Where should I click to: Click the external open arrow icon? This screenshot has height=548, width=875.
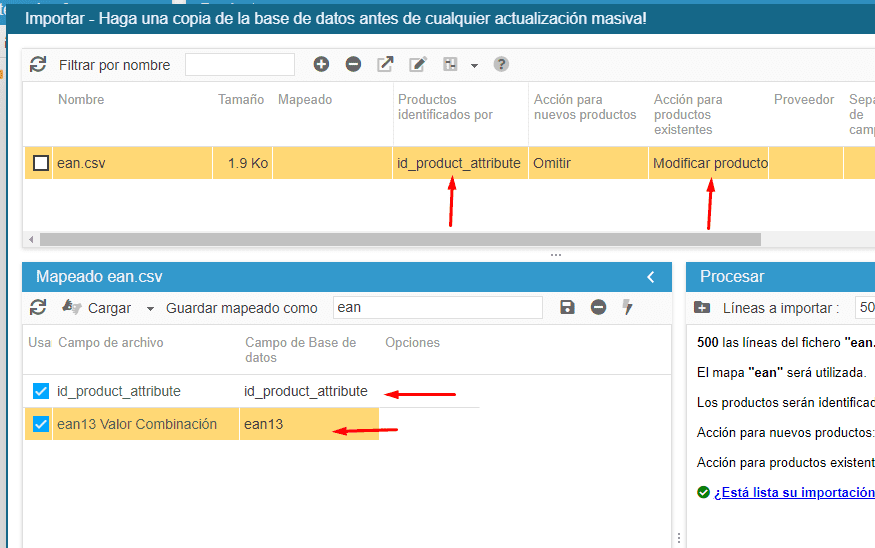coord(385,65)
